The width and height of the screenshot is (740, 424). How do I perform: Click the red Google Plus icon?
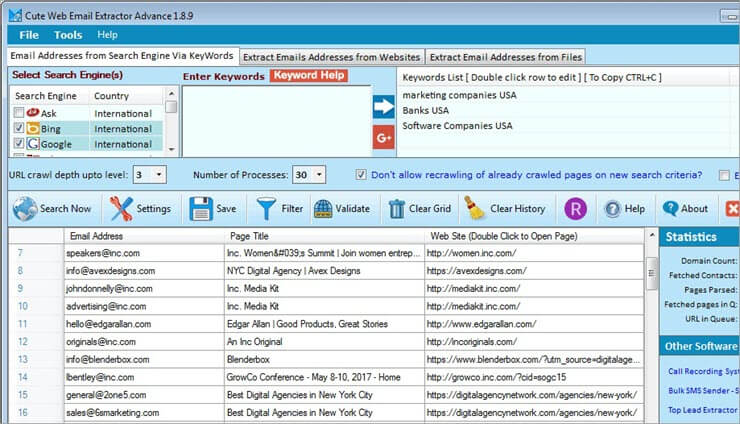tap(383, 137)
